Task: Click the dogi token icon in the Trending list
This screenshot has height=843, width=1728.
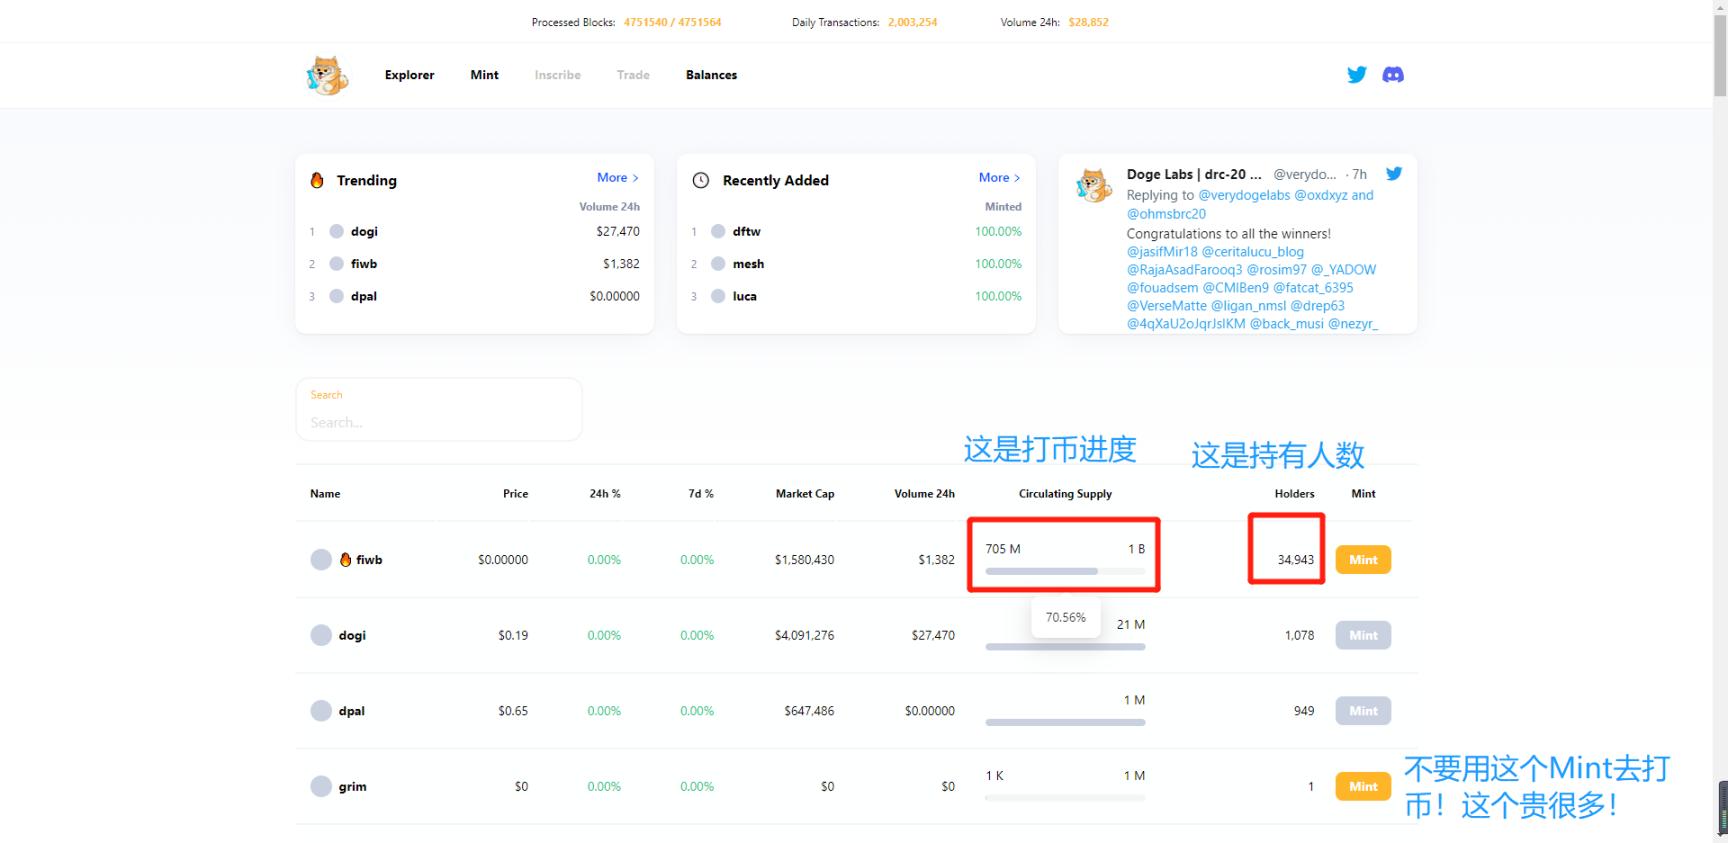Action: [x=337, y=231]
